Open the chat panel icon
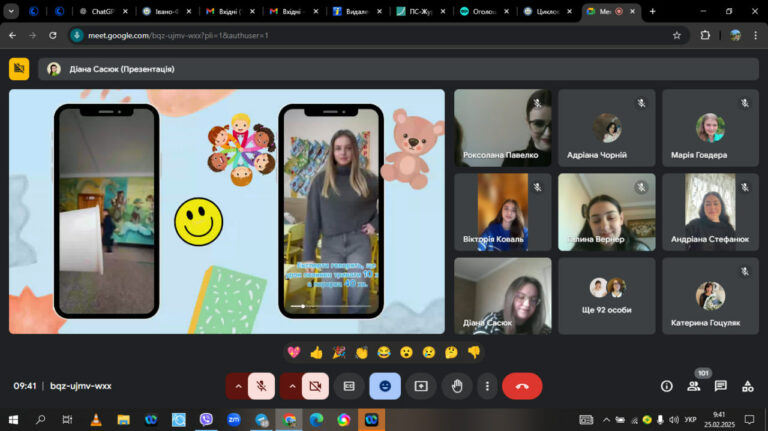Screen dimensions: 768x431 720,386
